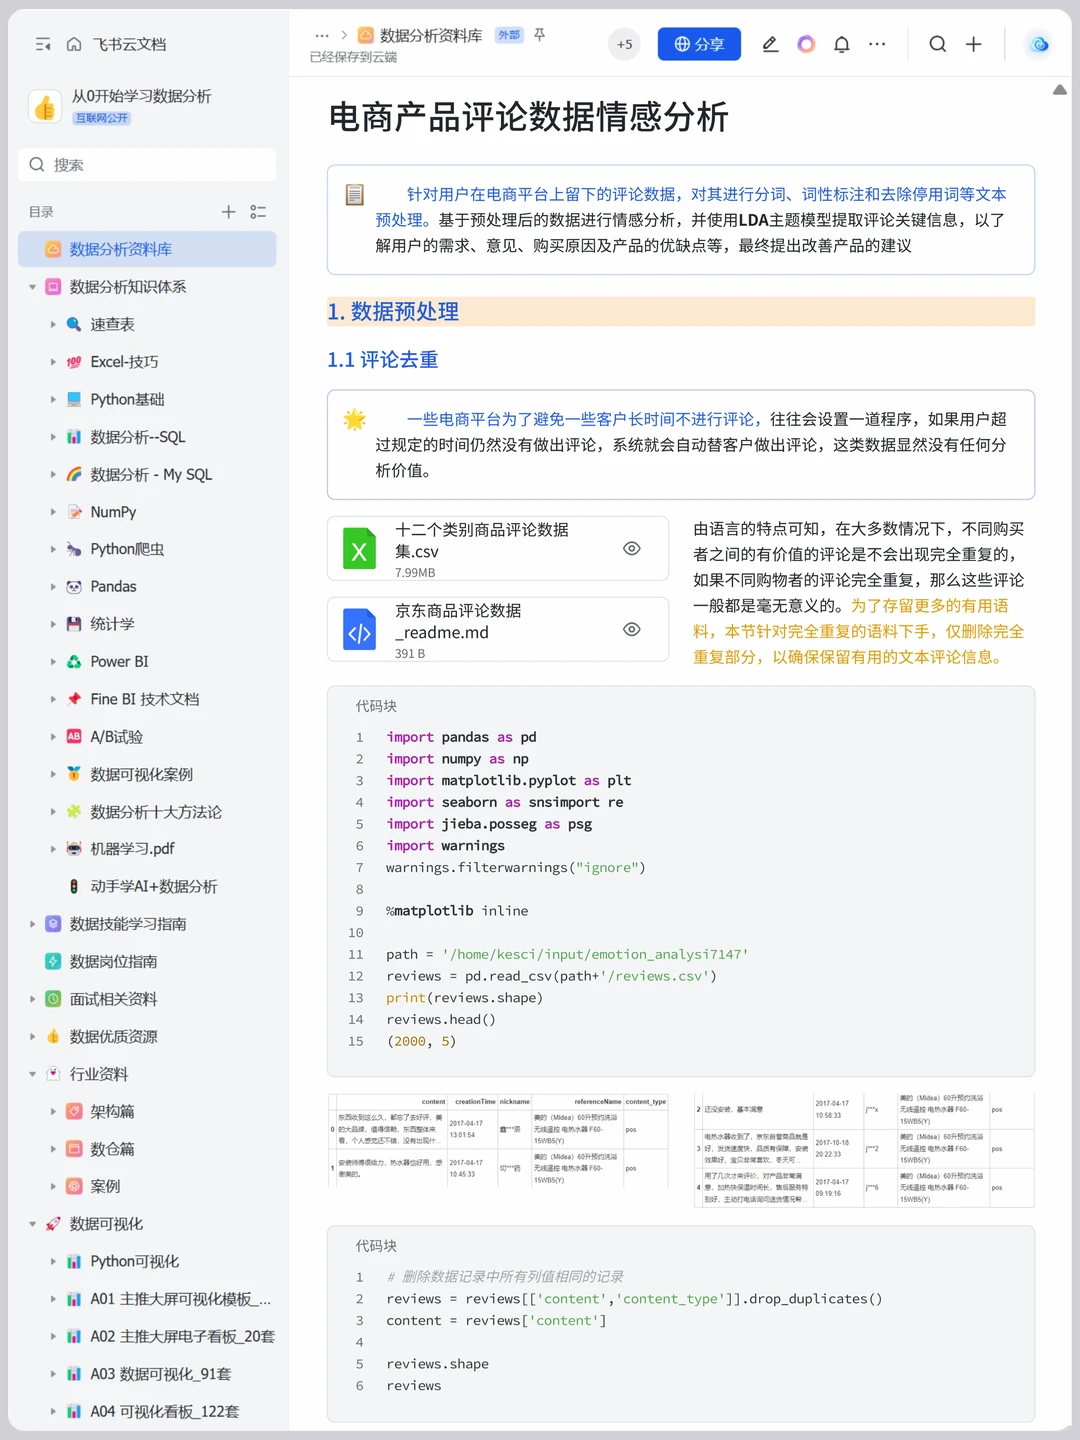
Task: Open 数据可视化案例 page
Action: (x=141, y=774)
